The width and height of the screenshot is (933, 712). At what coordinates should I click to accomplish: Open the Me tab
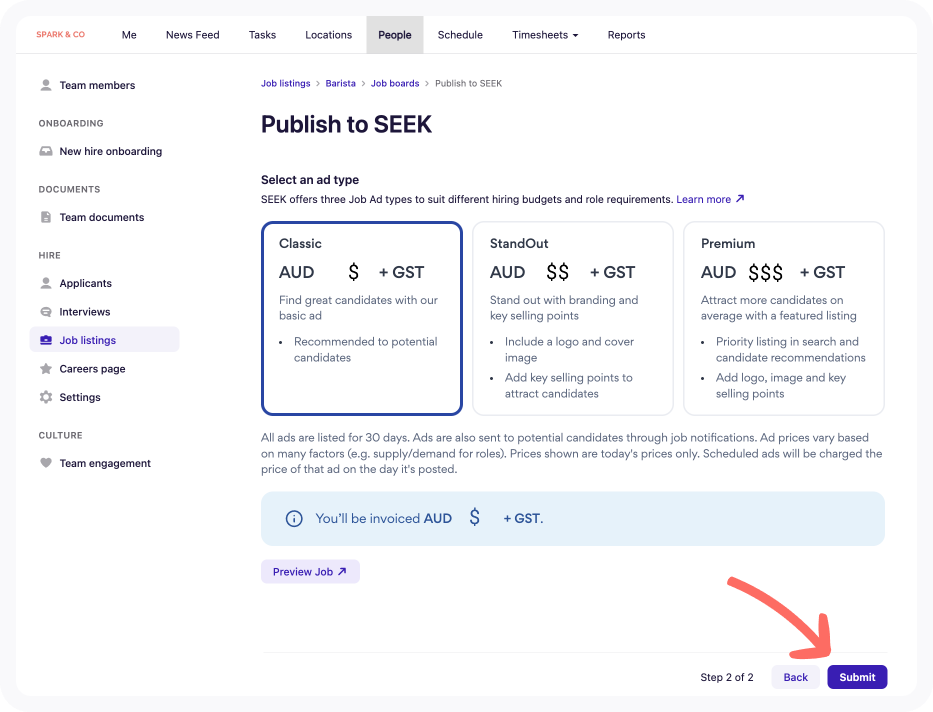pyautogui.click(x=129, y=34)
